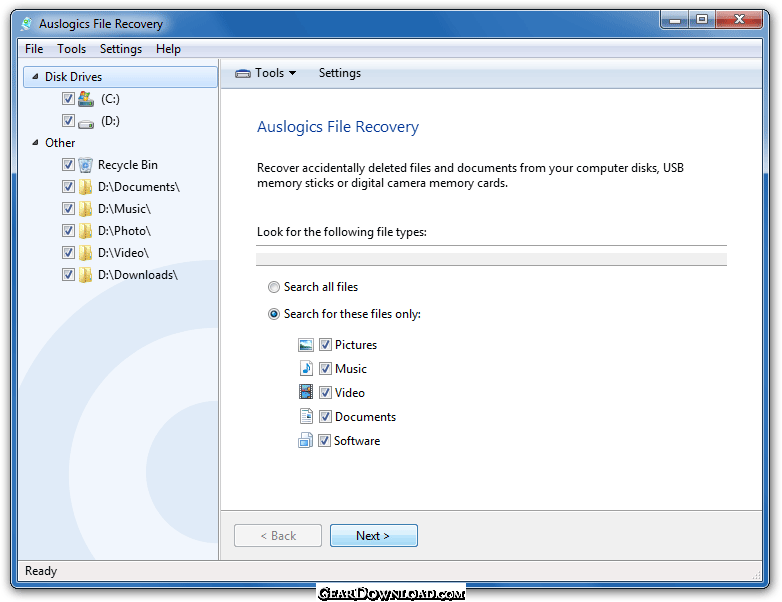This screenshot has height=602, width=782.
Task: Select the Search all files radio button
Action: coord(274,287)
